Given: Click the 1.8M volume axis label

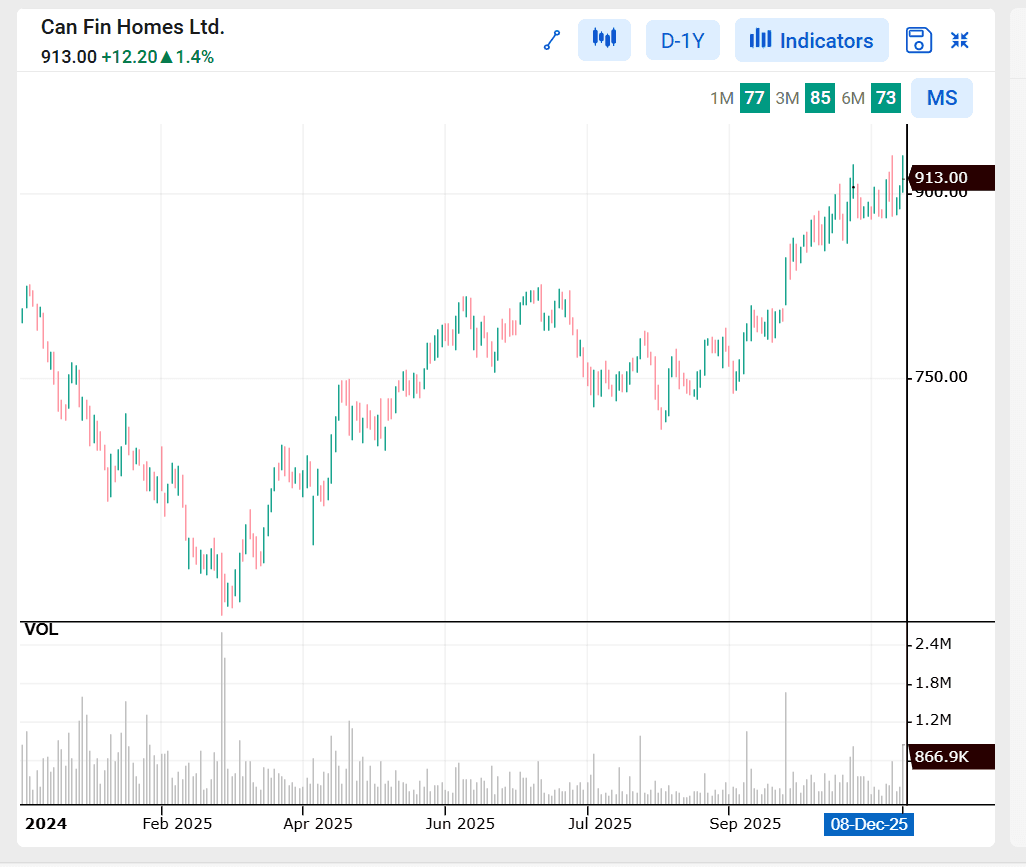Looking at the screenshot, I should pos(933,683).
